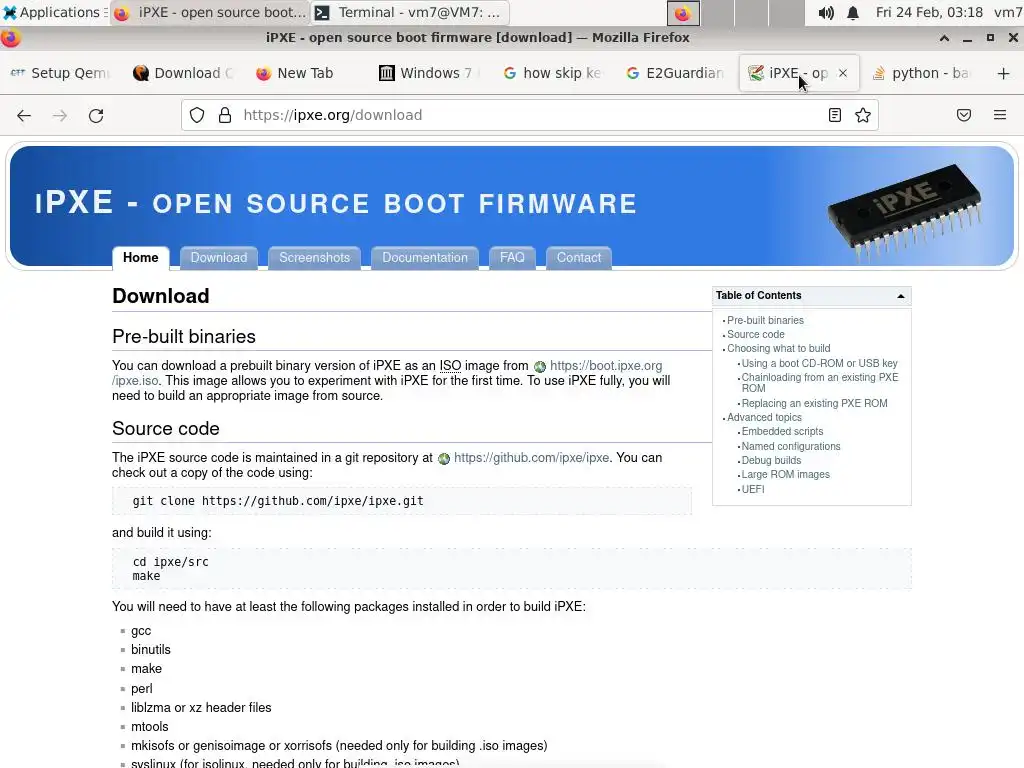Bookmark this page with the star icon
The width and height of the screenshot is (1024, 768).
[863, 116]
